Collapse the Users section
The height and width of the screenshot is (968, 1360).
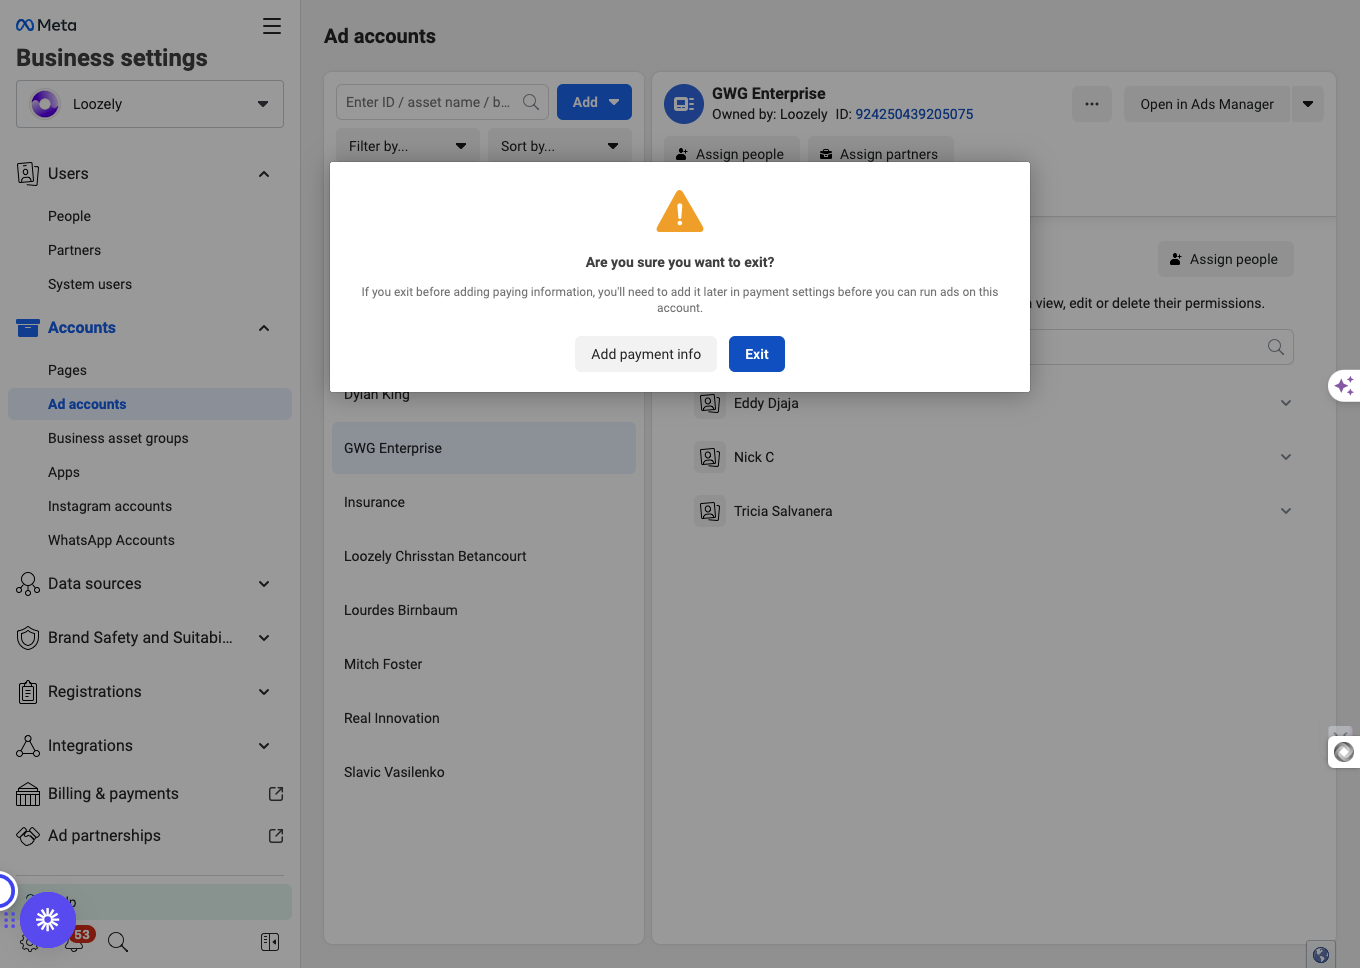click(x=264, y=174)
